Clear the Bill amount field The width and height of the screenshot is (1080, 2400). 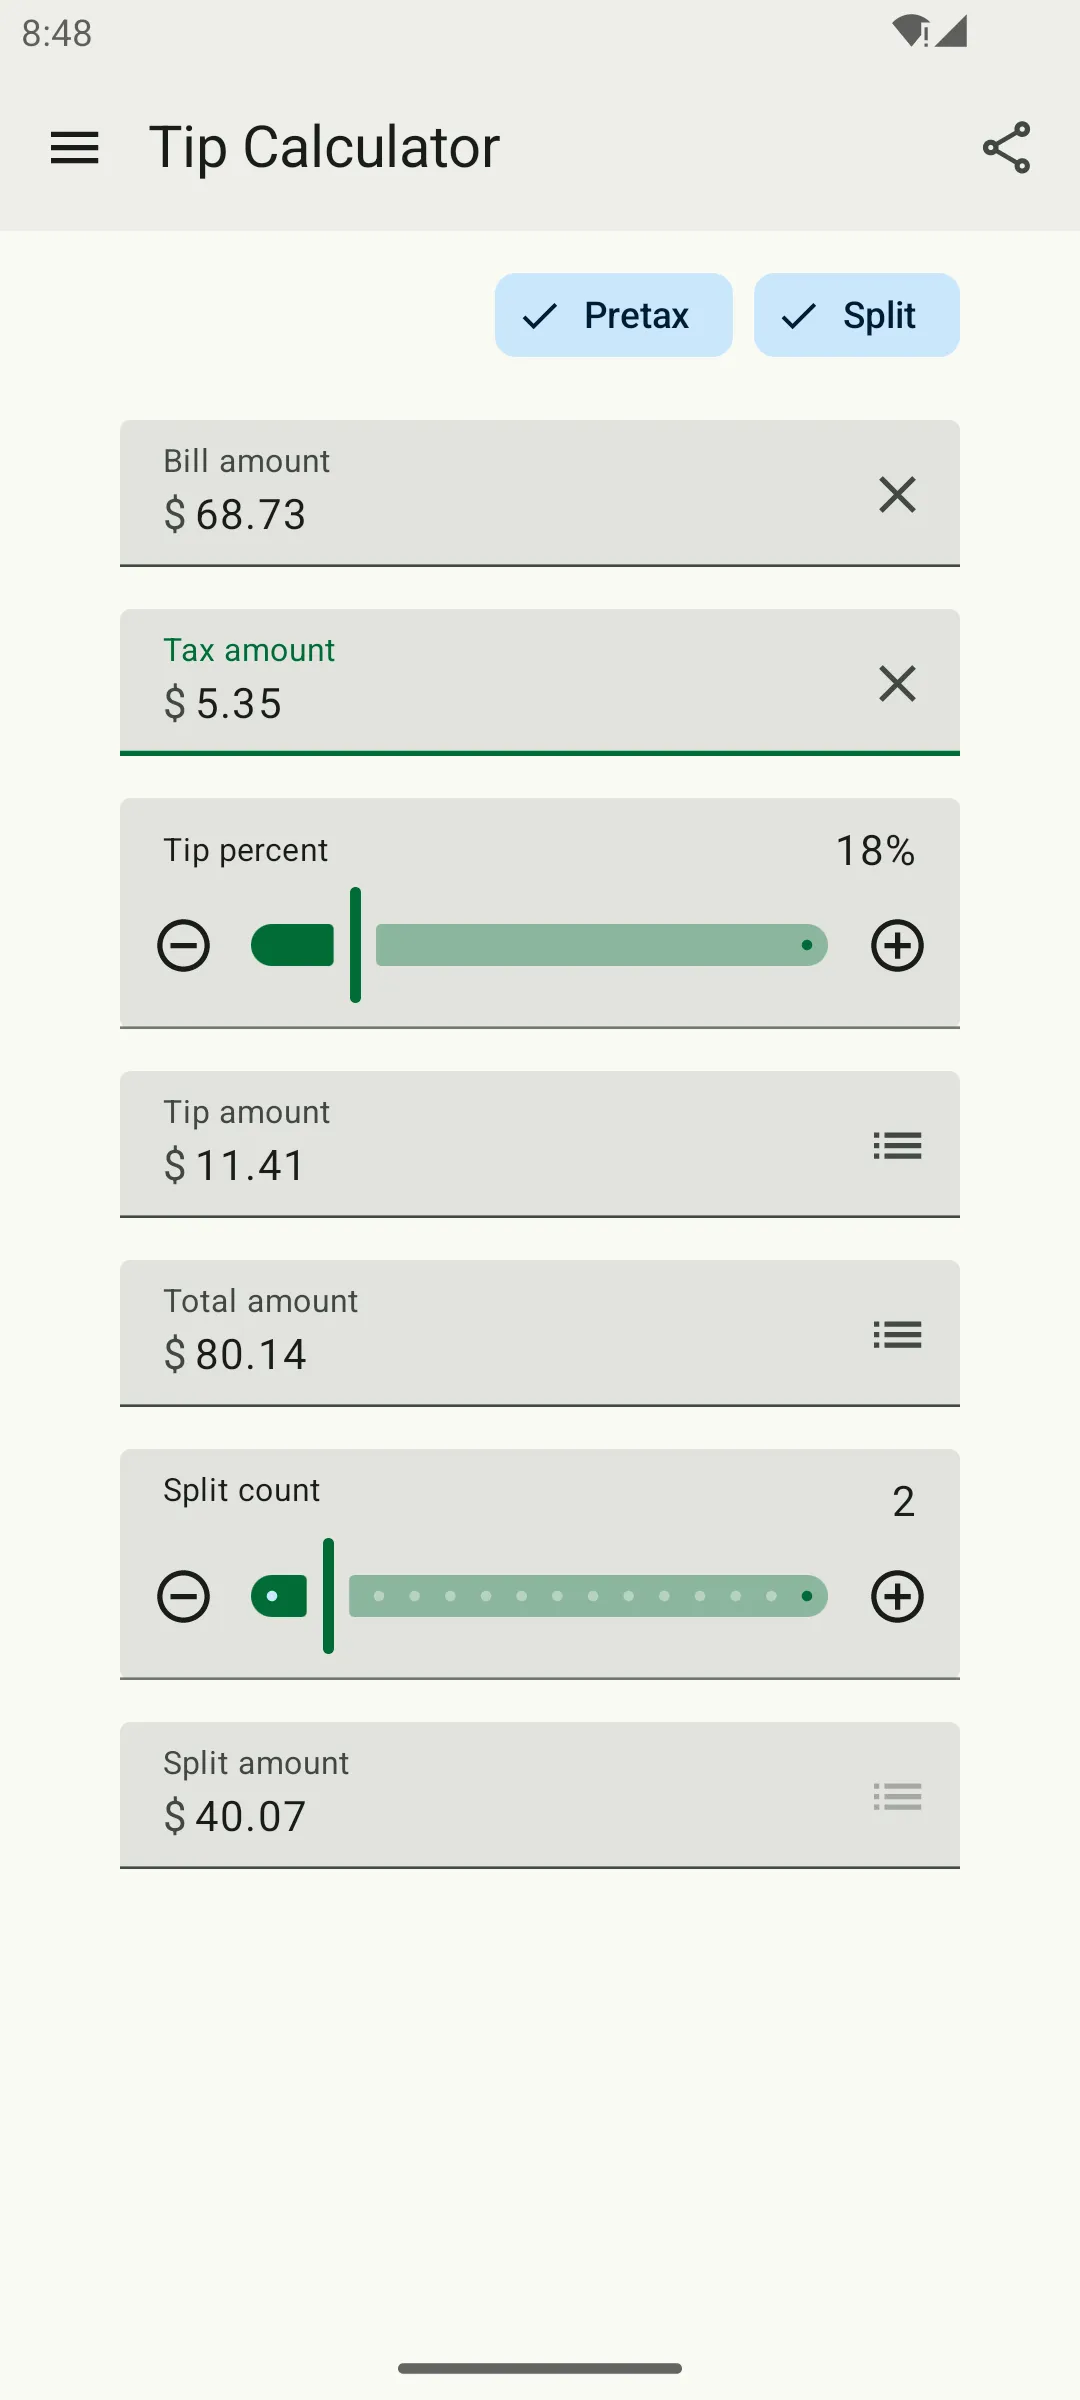click(x=897, y=494)
